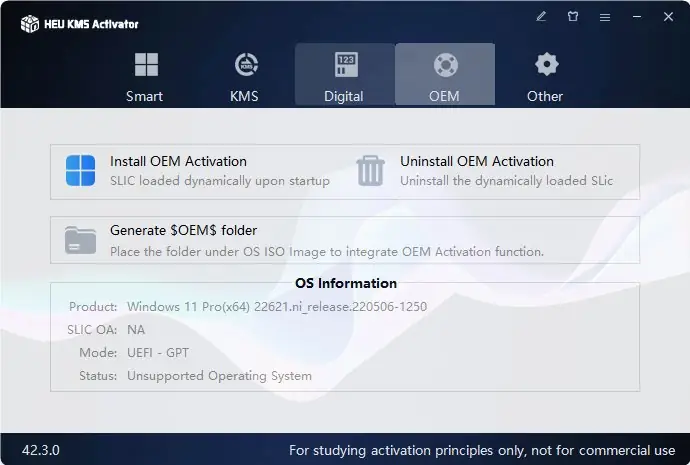The height and width of the screenshot is (465, 690).
Task: Click the 'Product:' label
Action: pos(93,307)
